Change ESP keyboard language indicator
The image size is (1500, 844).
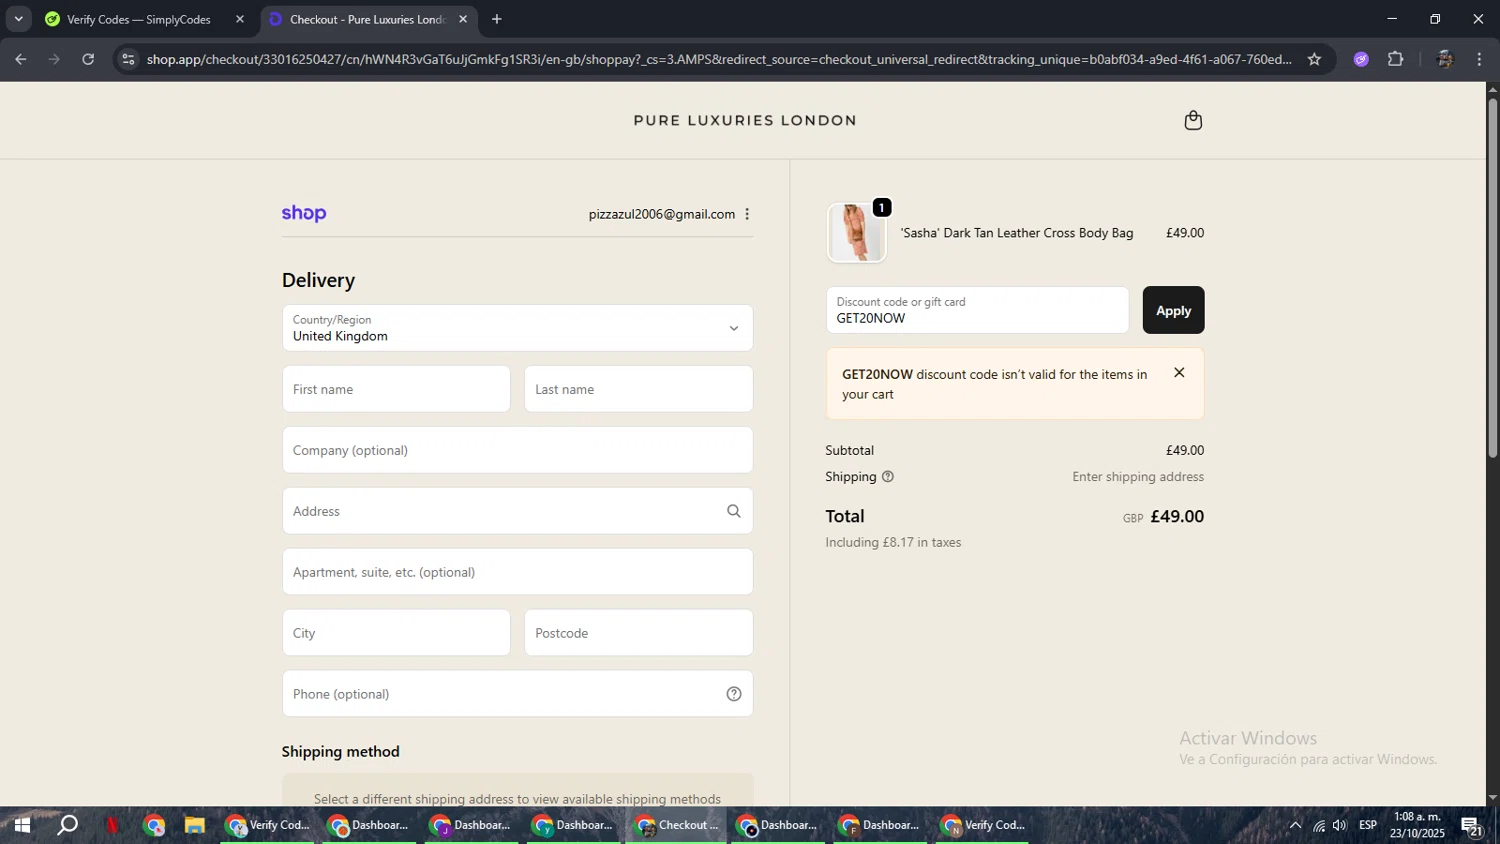pos(1368,825)
